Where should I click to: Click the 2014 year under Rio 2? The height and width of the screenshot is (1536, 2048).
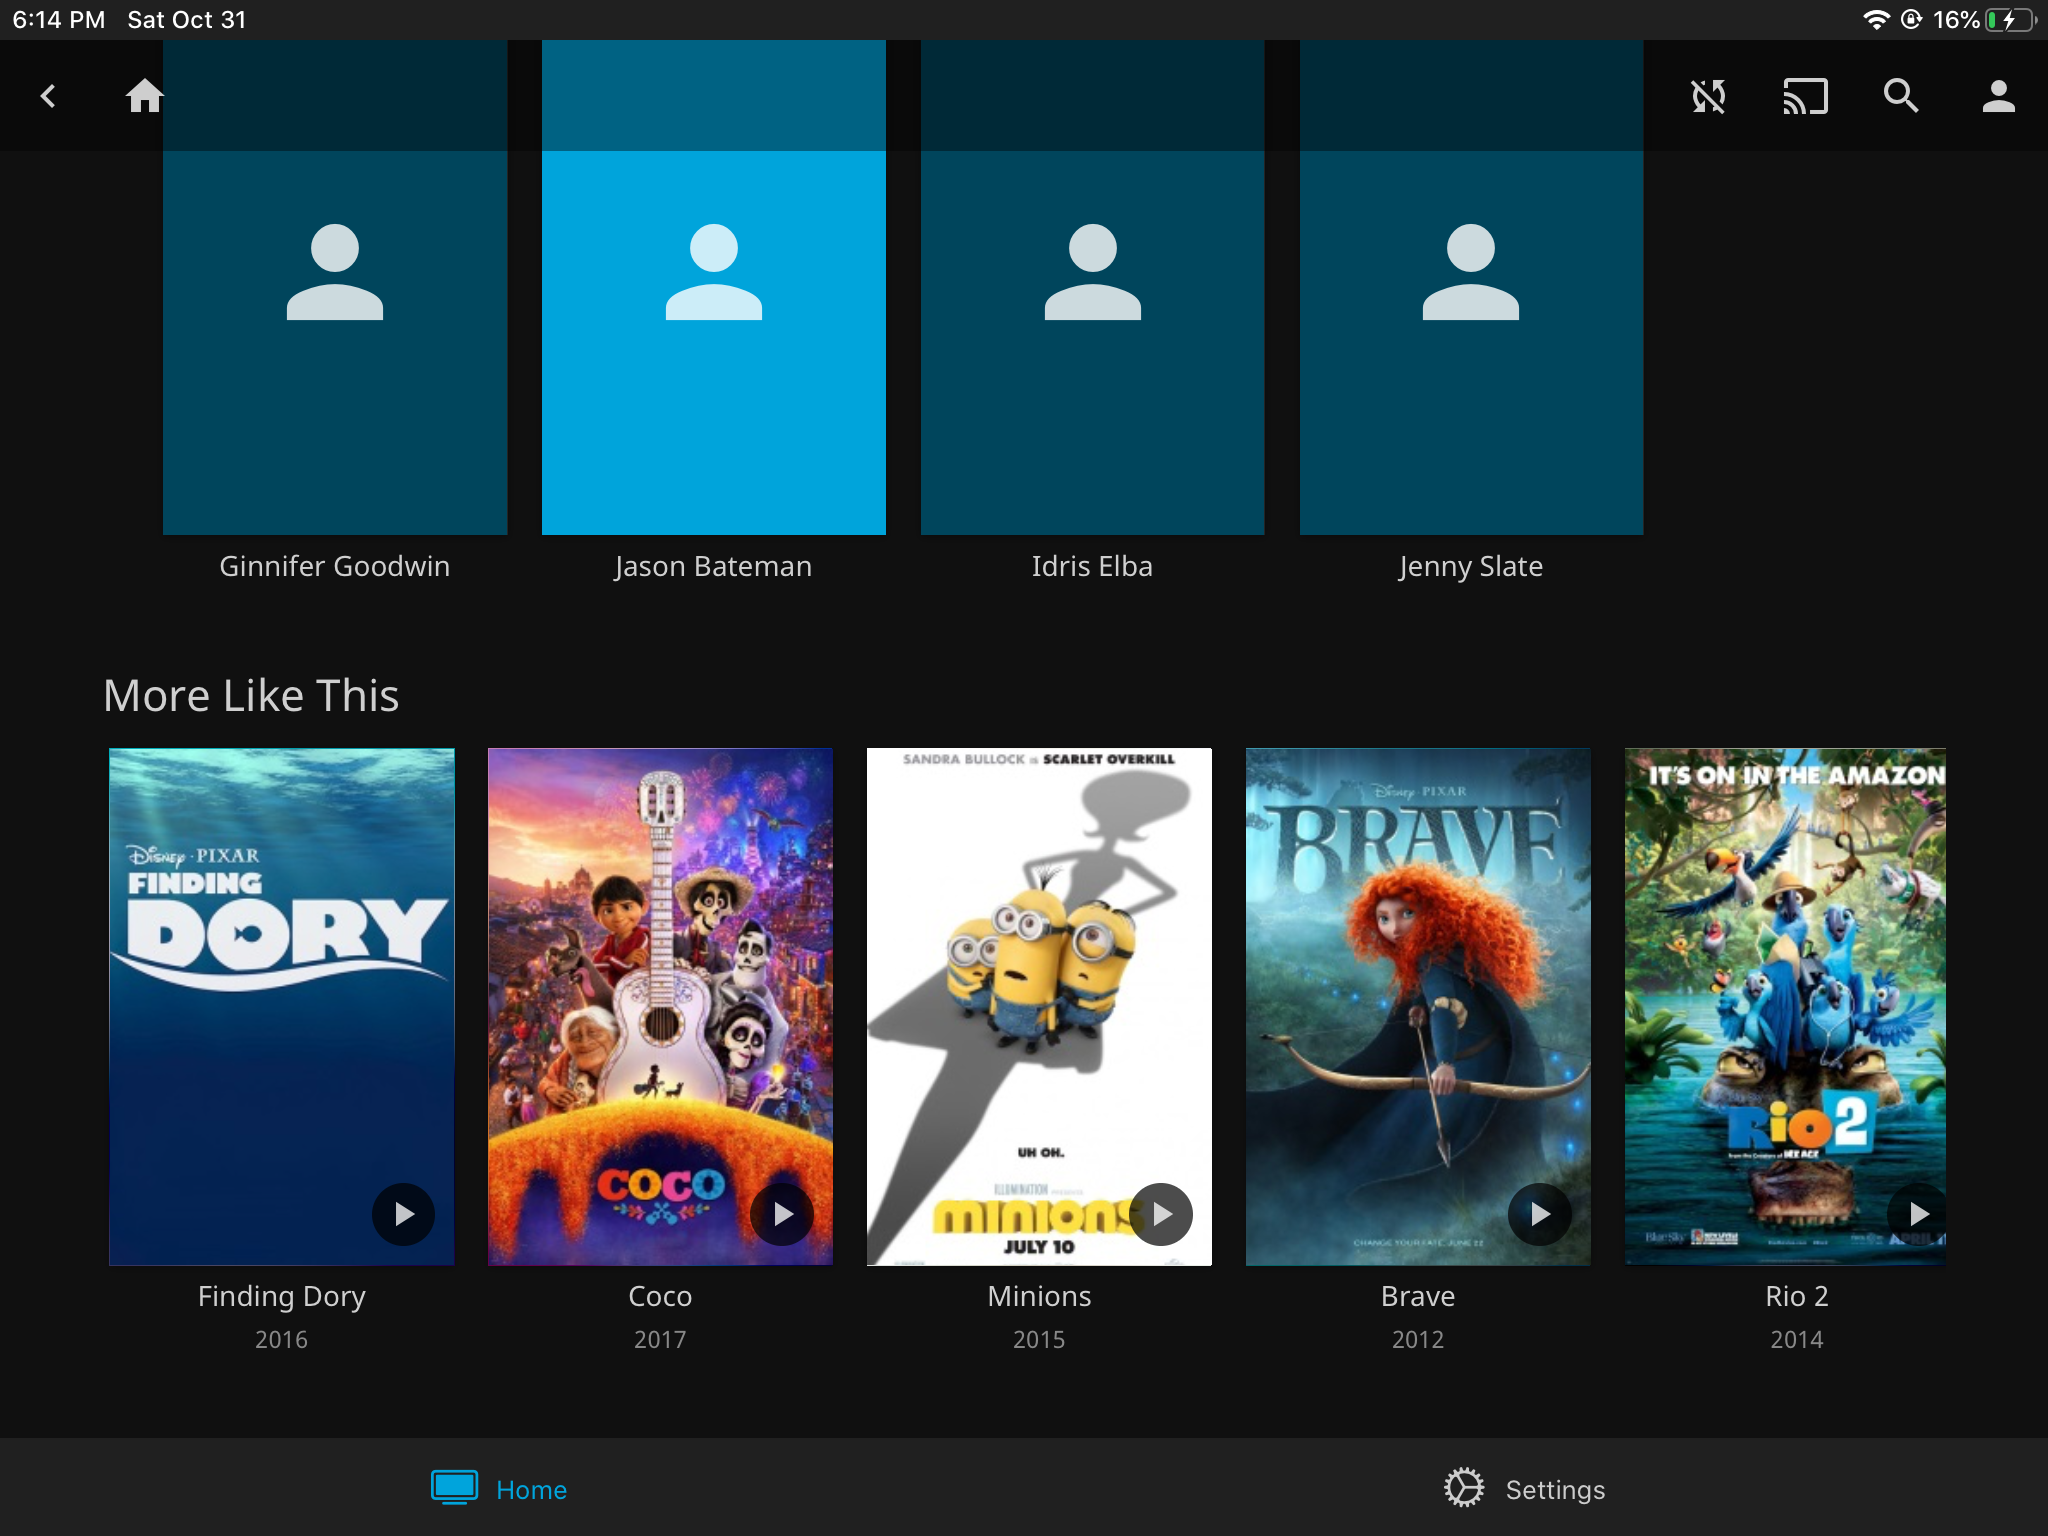(x=1796, y=1340)
